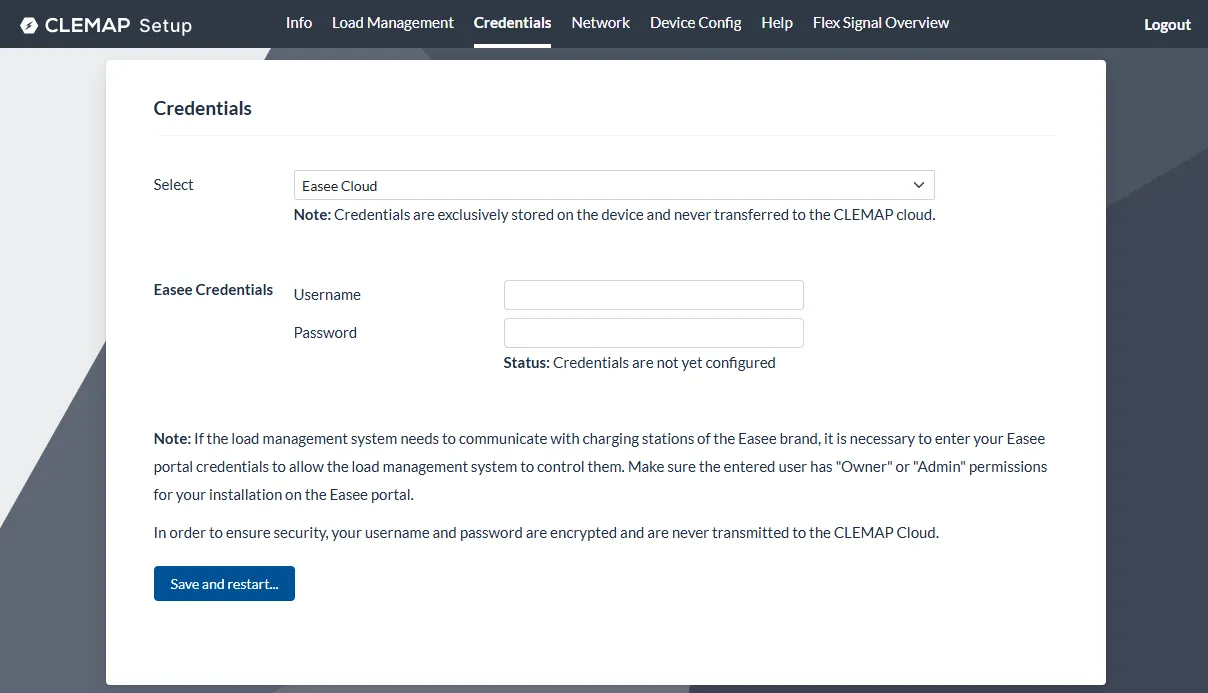1208x693 pixels.
Task: Open the Info tab
Action: coord(299,22)
